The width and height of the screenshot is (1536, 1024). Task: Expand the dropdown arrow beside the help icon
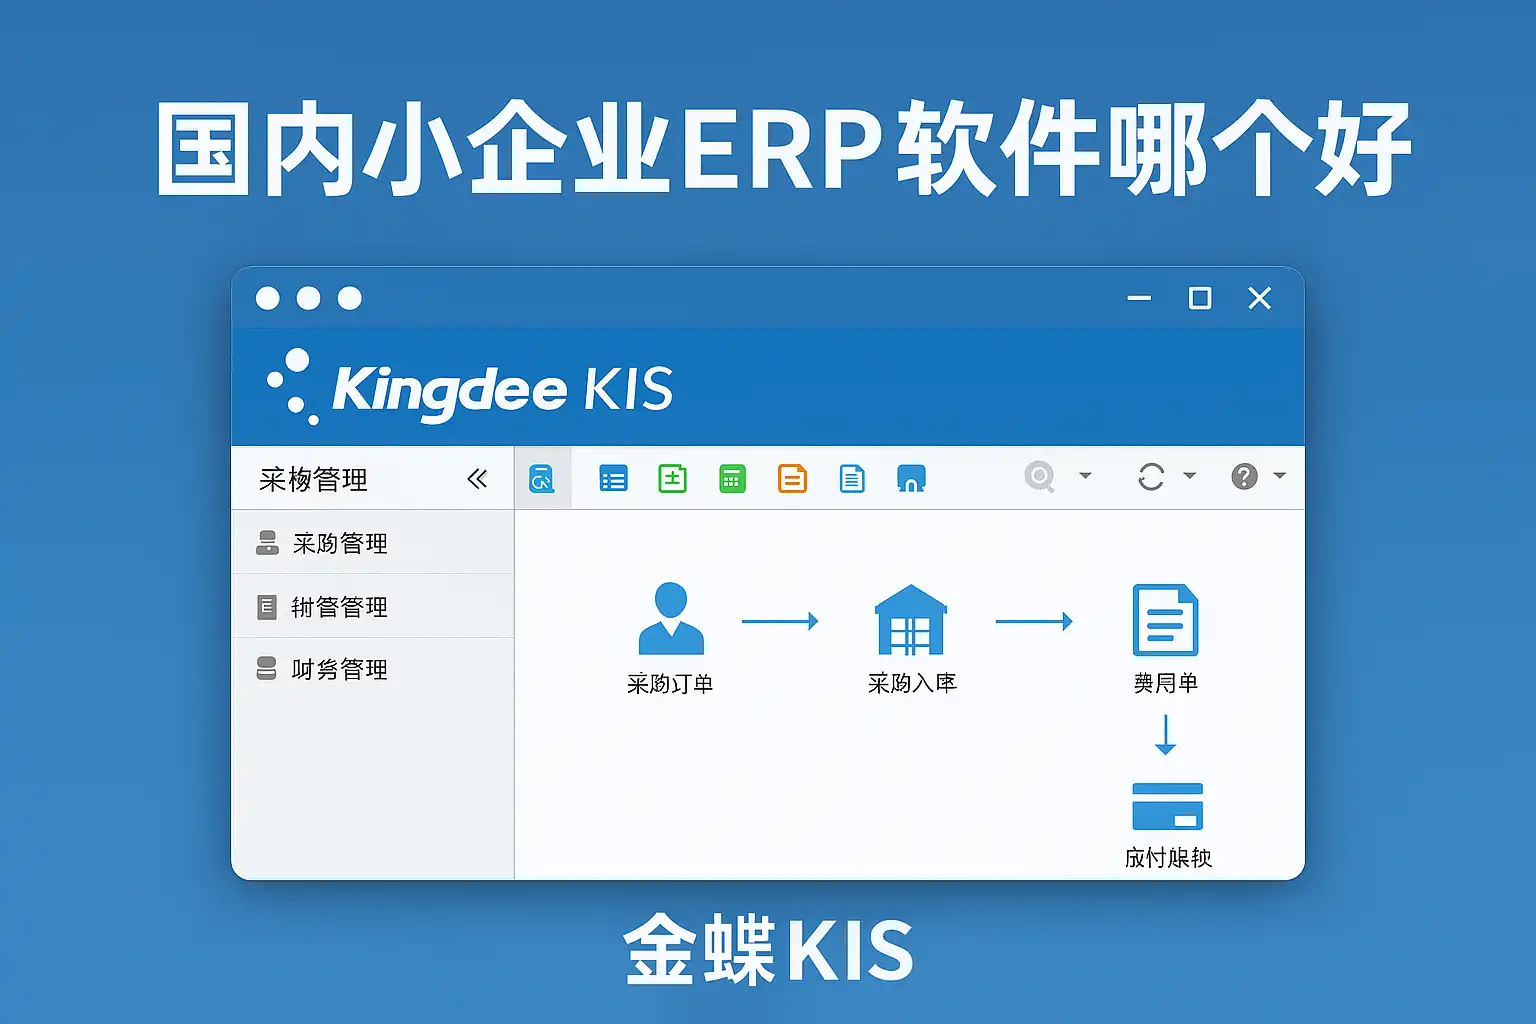tap(1279, 476)
